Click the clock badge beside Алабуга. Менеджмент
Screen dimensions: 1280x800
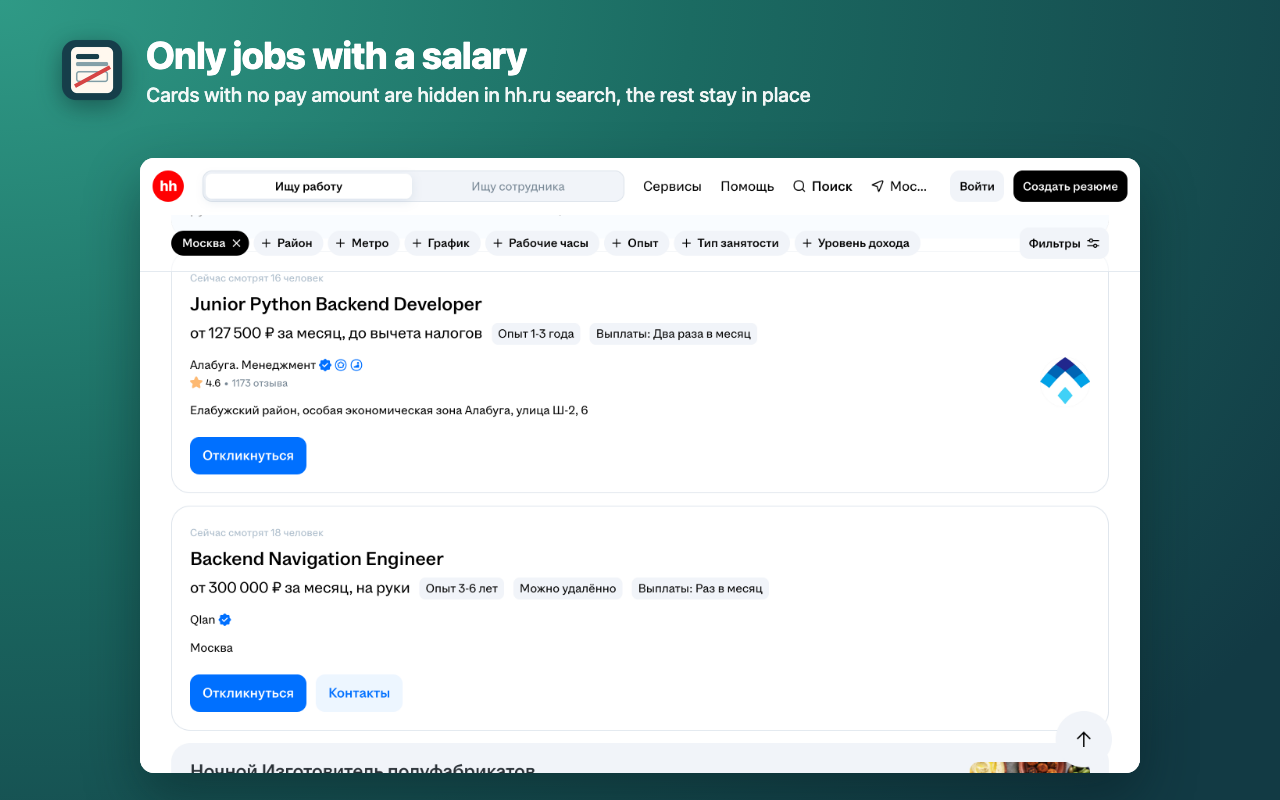click(x=356, y=365)
